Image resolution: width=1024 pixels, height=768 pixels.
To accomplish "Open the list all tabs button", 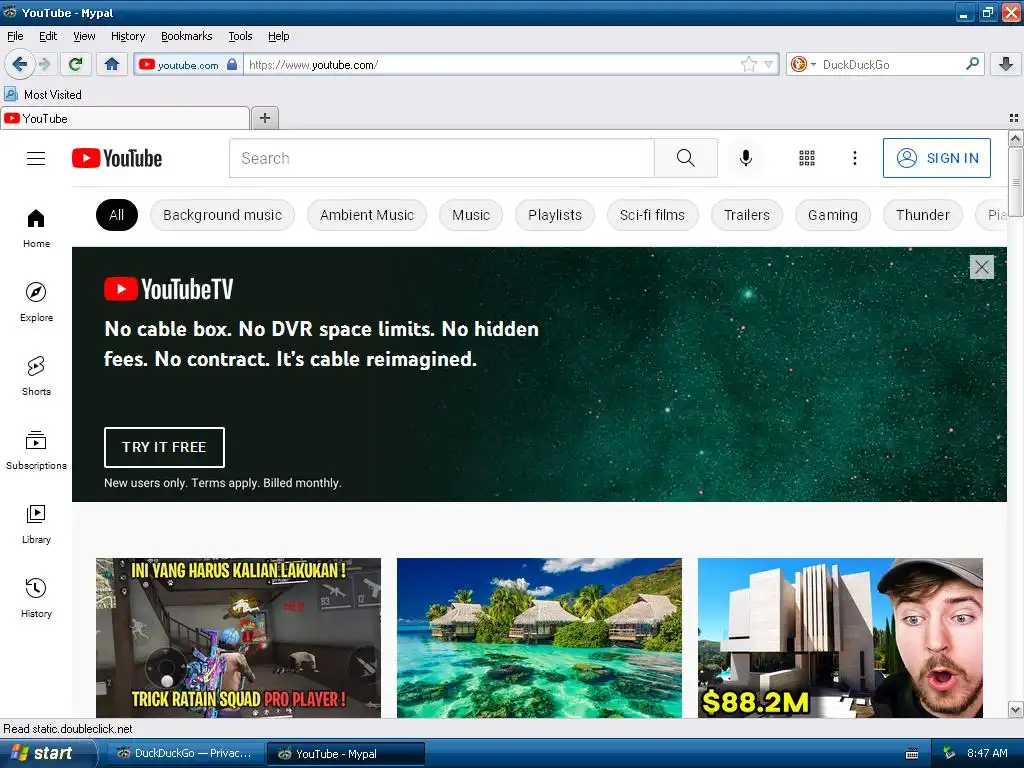I will tap(1014, 118).
